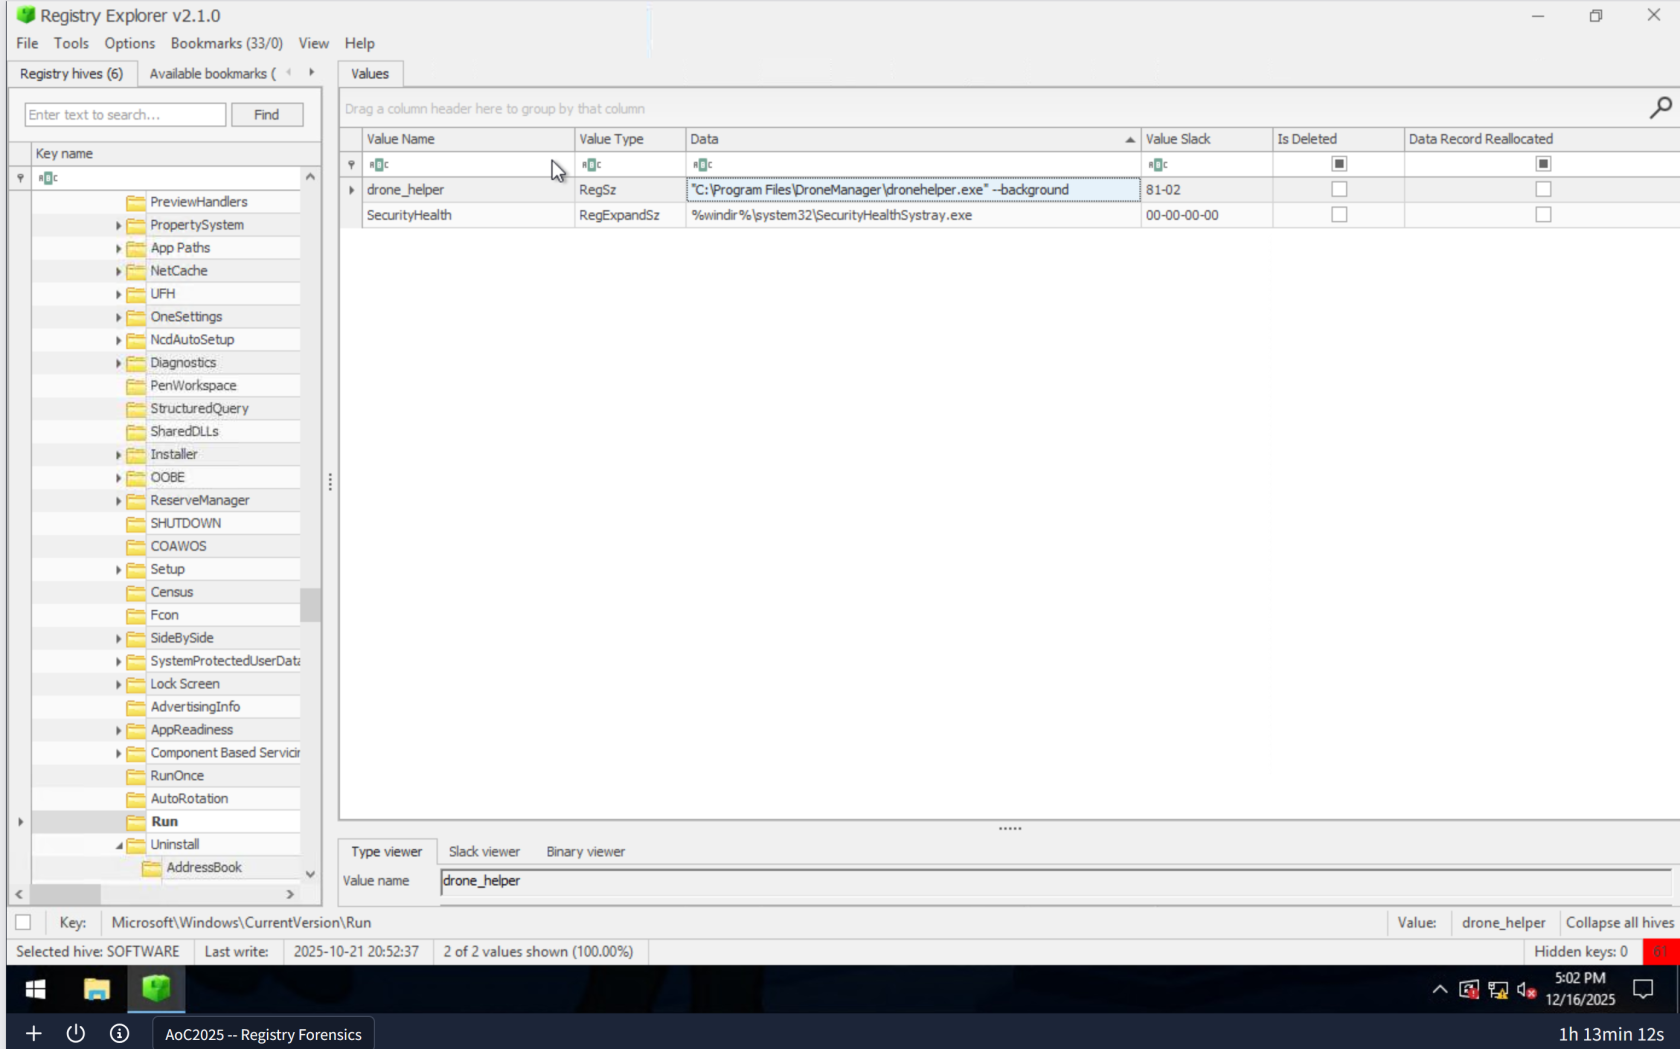Screen dimensions: 1680x1049
Task: Toggle the checkbox left of Key label
Action: tap(23, 922)
